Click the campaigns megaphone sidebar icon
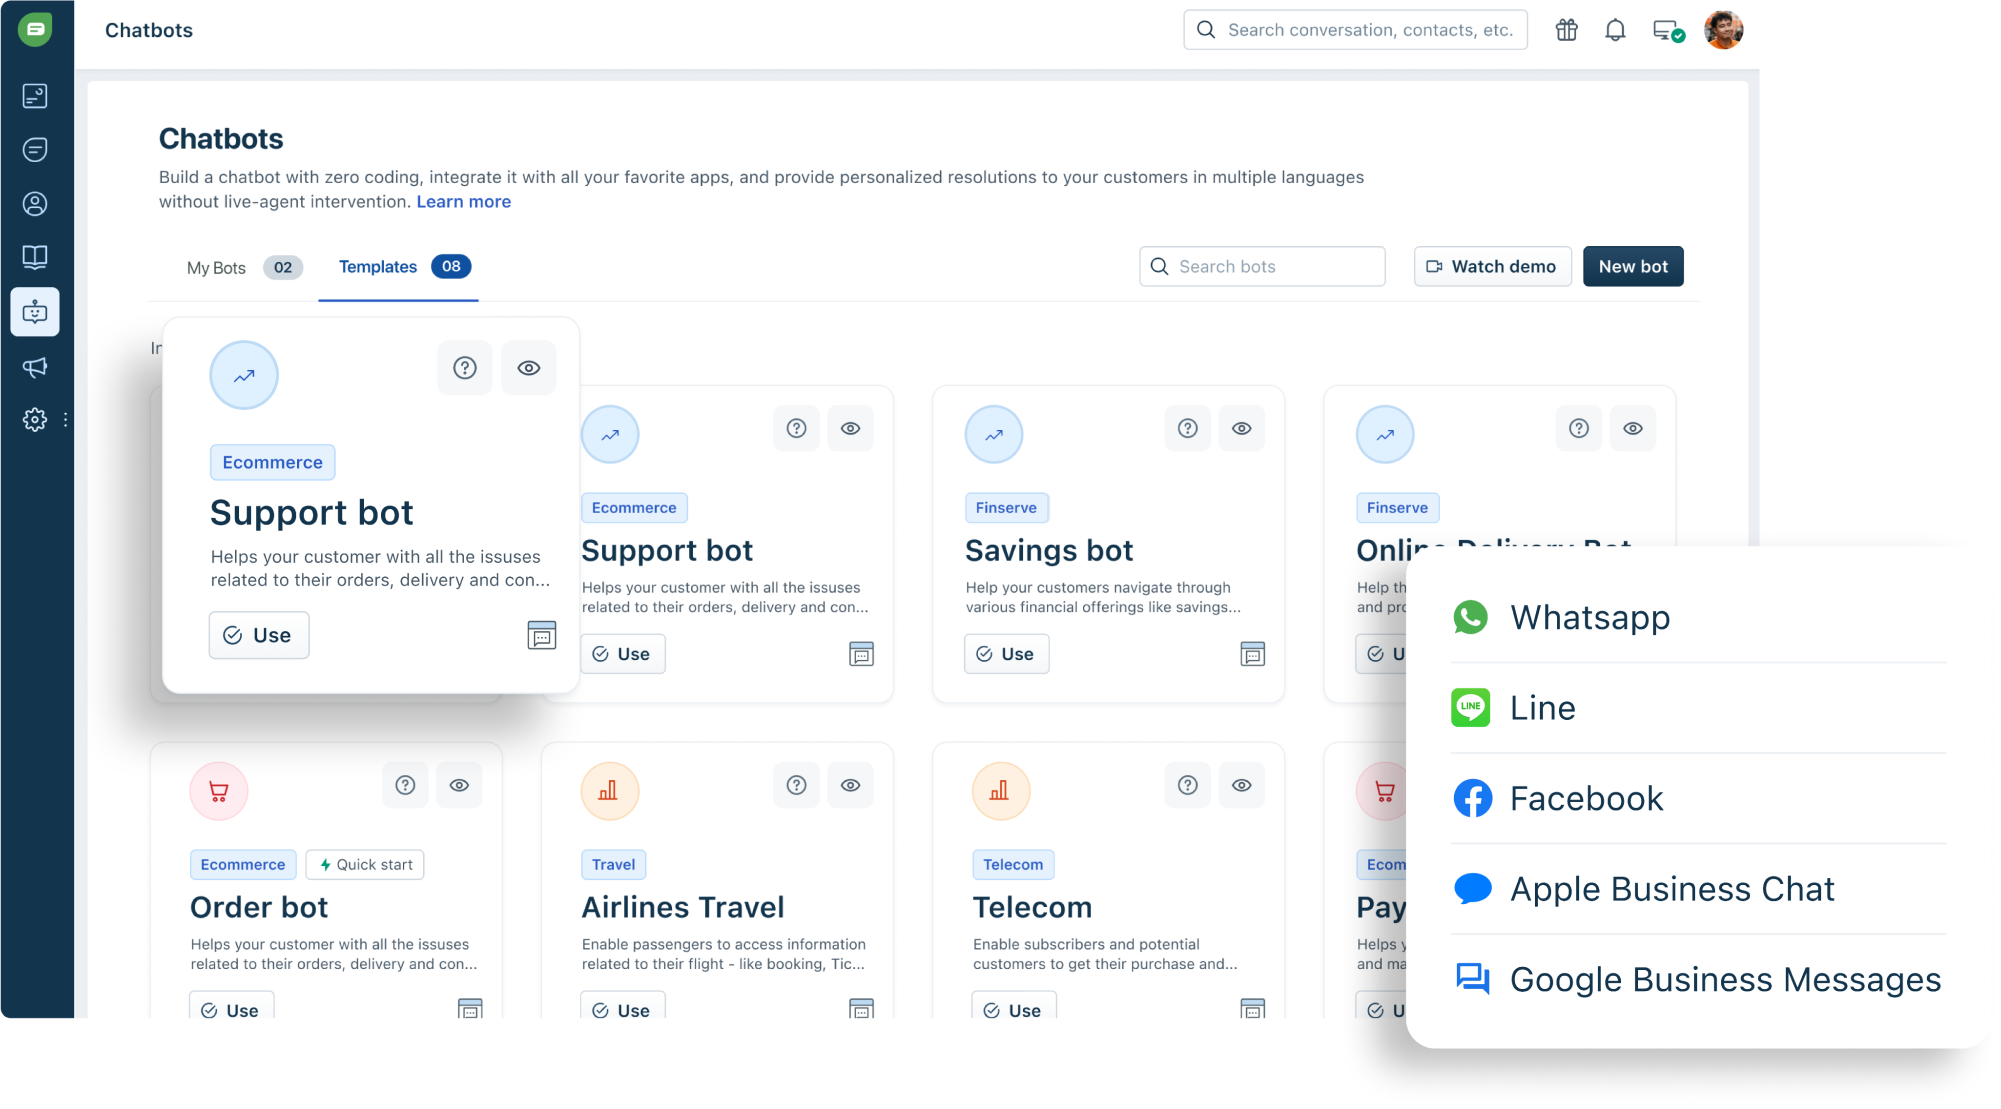2001x1109 pixels. pyautogui.click(x=35, y=367)
